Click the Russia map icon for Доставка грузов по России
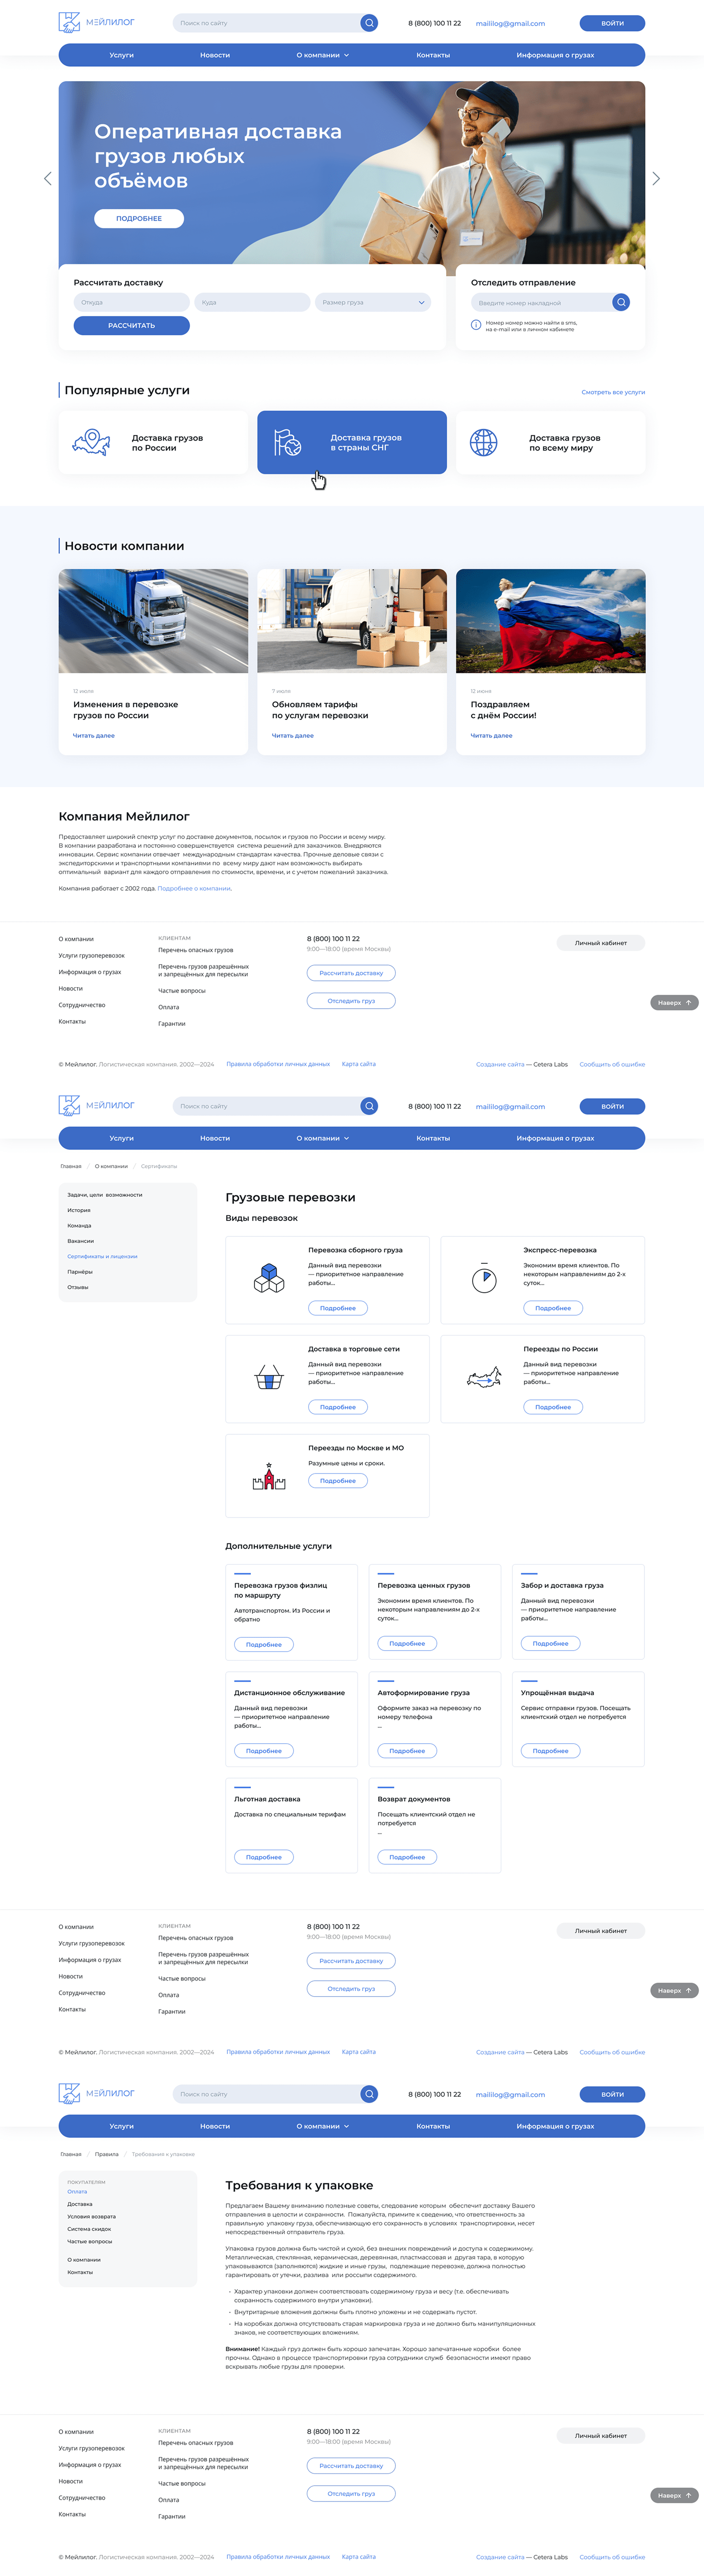The image size is (704, 2576). 91,442
